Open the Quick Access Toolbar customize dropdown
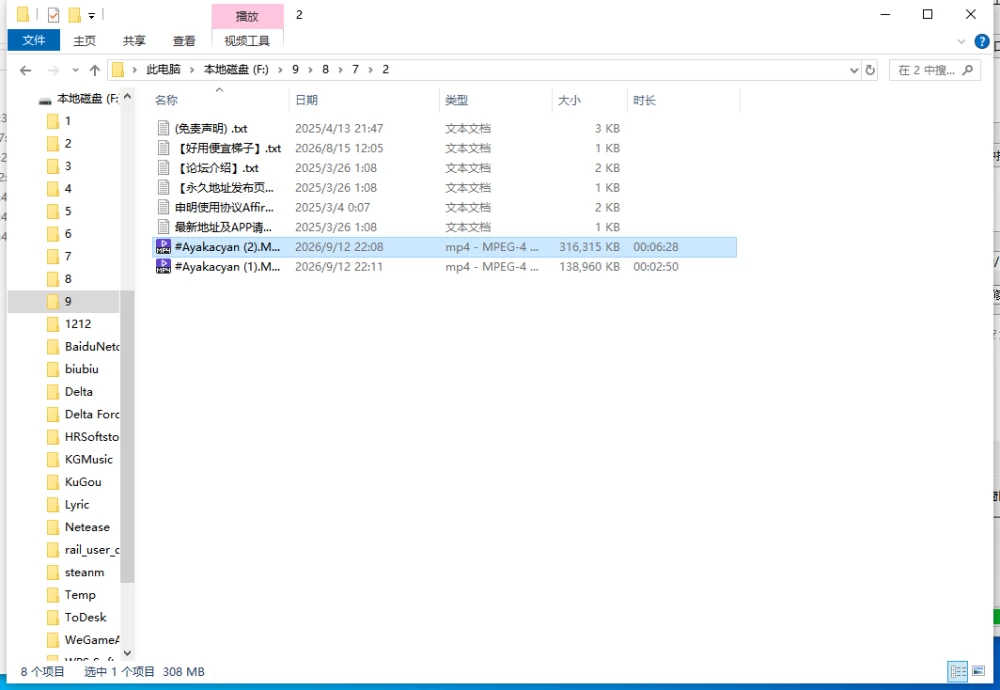Viewport: 1000px width, 690px height. (91, 15)
